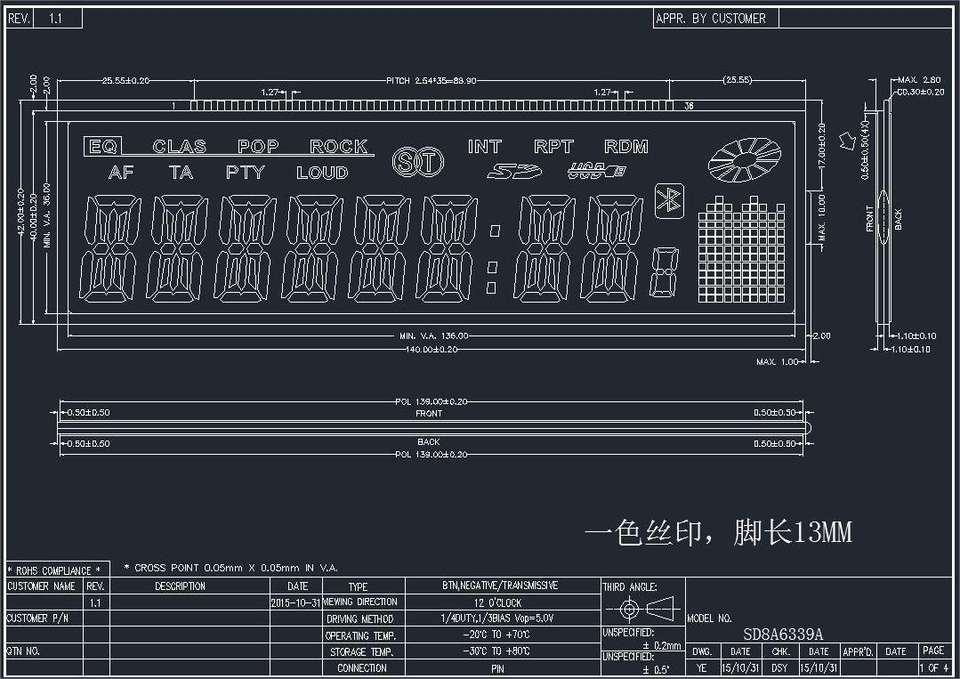
Task: Select the AF indicator text
Action: (121, 173)
